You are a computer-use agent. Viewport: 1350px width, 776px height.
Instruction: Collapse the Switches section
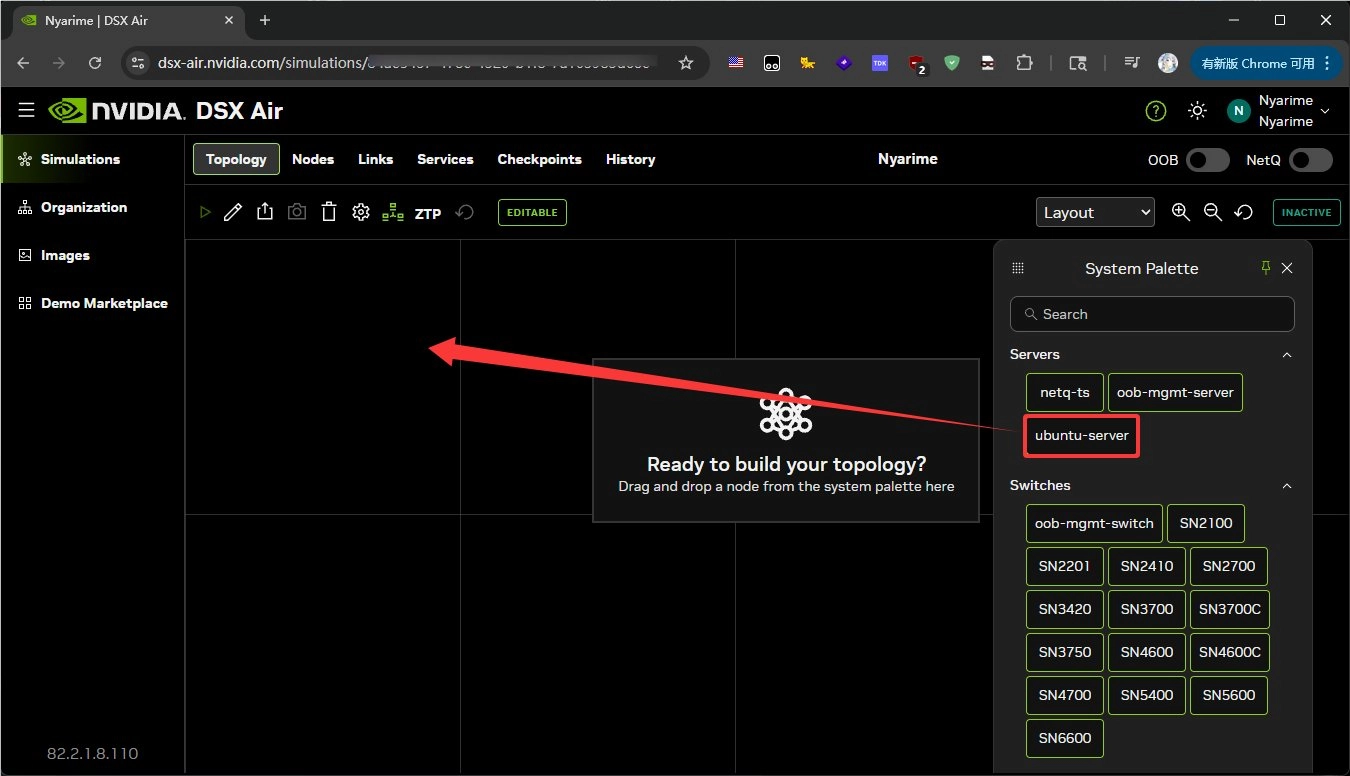[x=1287, y=486]
